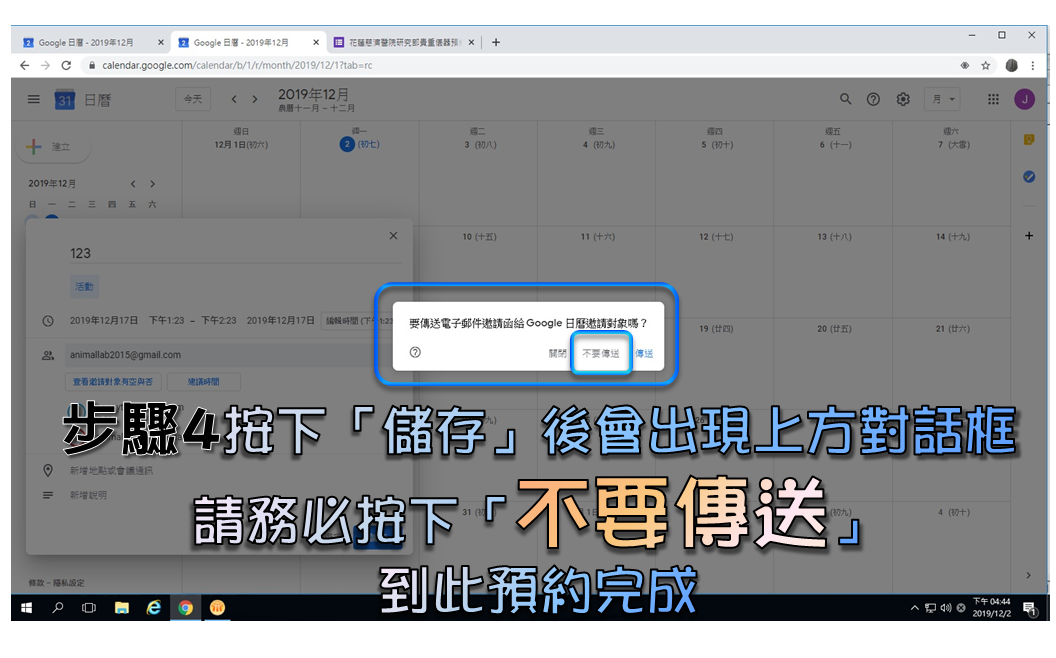Collapse the right side panel with bottom chevron

(x=1029, y=575)
